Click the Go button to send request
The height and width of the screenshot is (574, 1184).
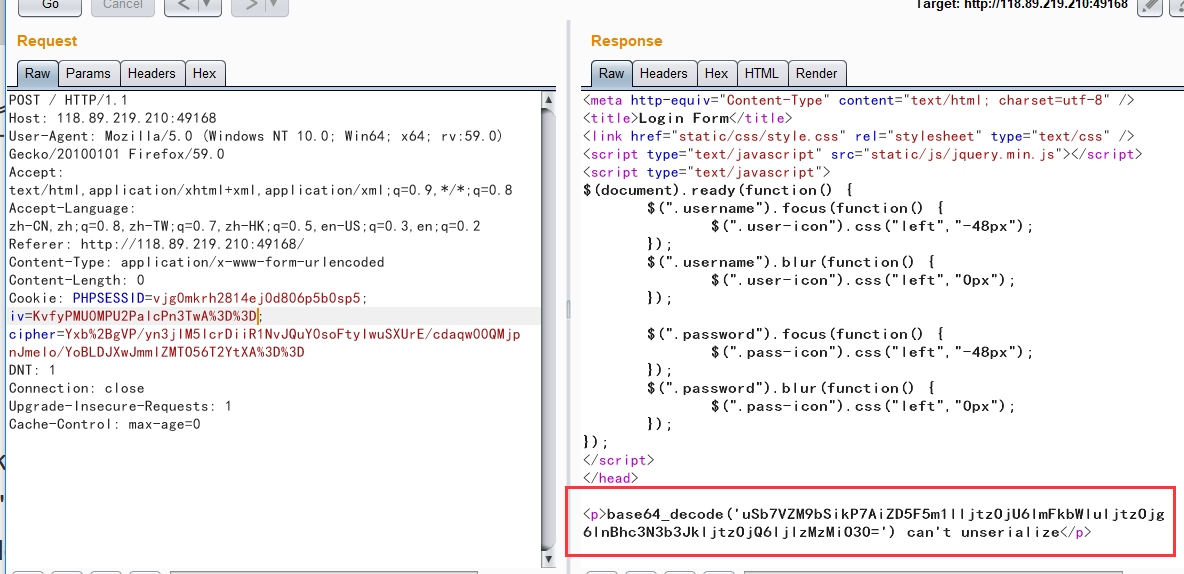pos(49,5)
